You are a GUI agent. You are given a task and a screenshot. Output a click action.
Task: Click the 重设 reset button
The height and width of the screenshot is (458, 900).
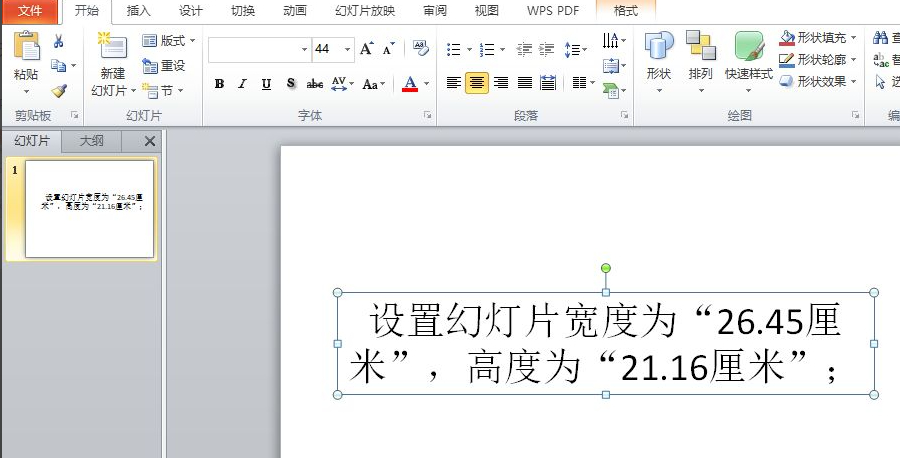[x=164, y=65]
